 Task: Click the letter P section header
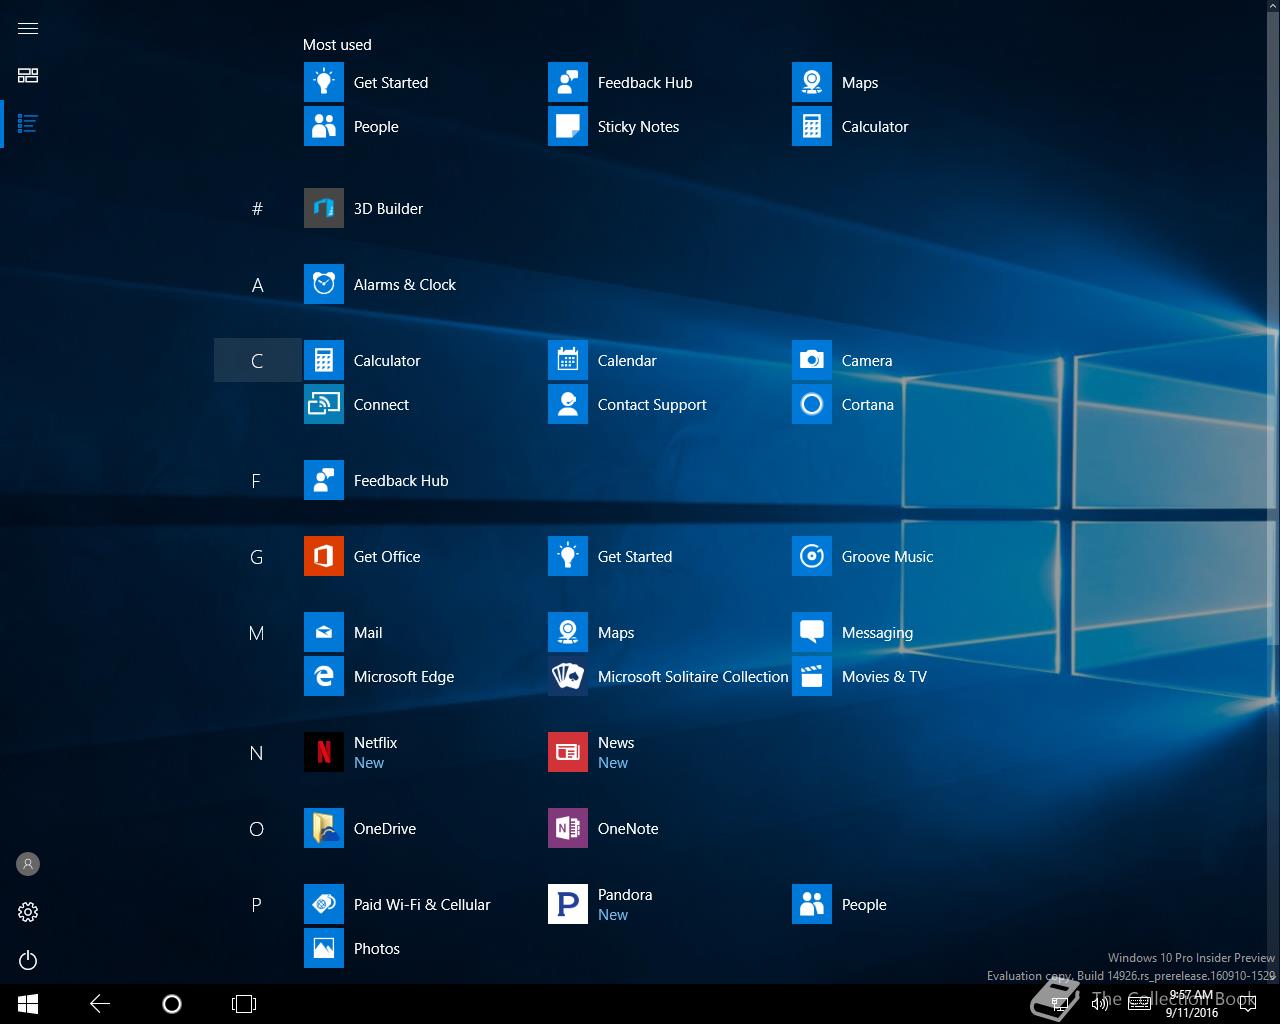[257, 905]
